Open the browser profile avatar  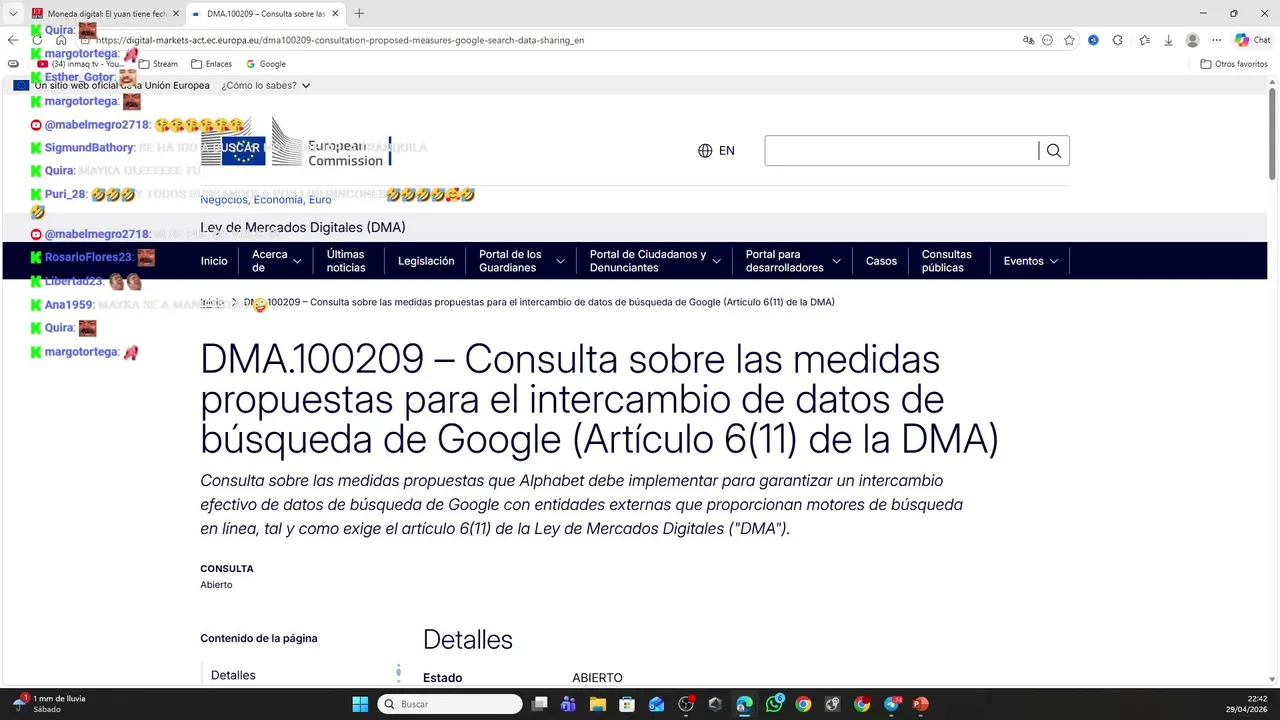coord(1192,40)
